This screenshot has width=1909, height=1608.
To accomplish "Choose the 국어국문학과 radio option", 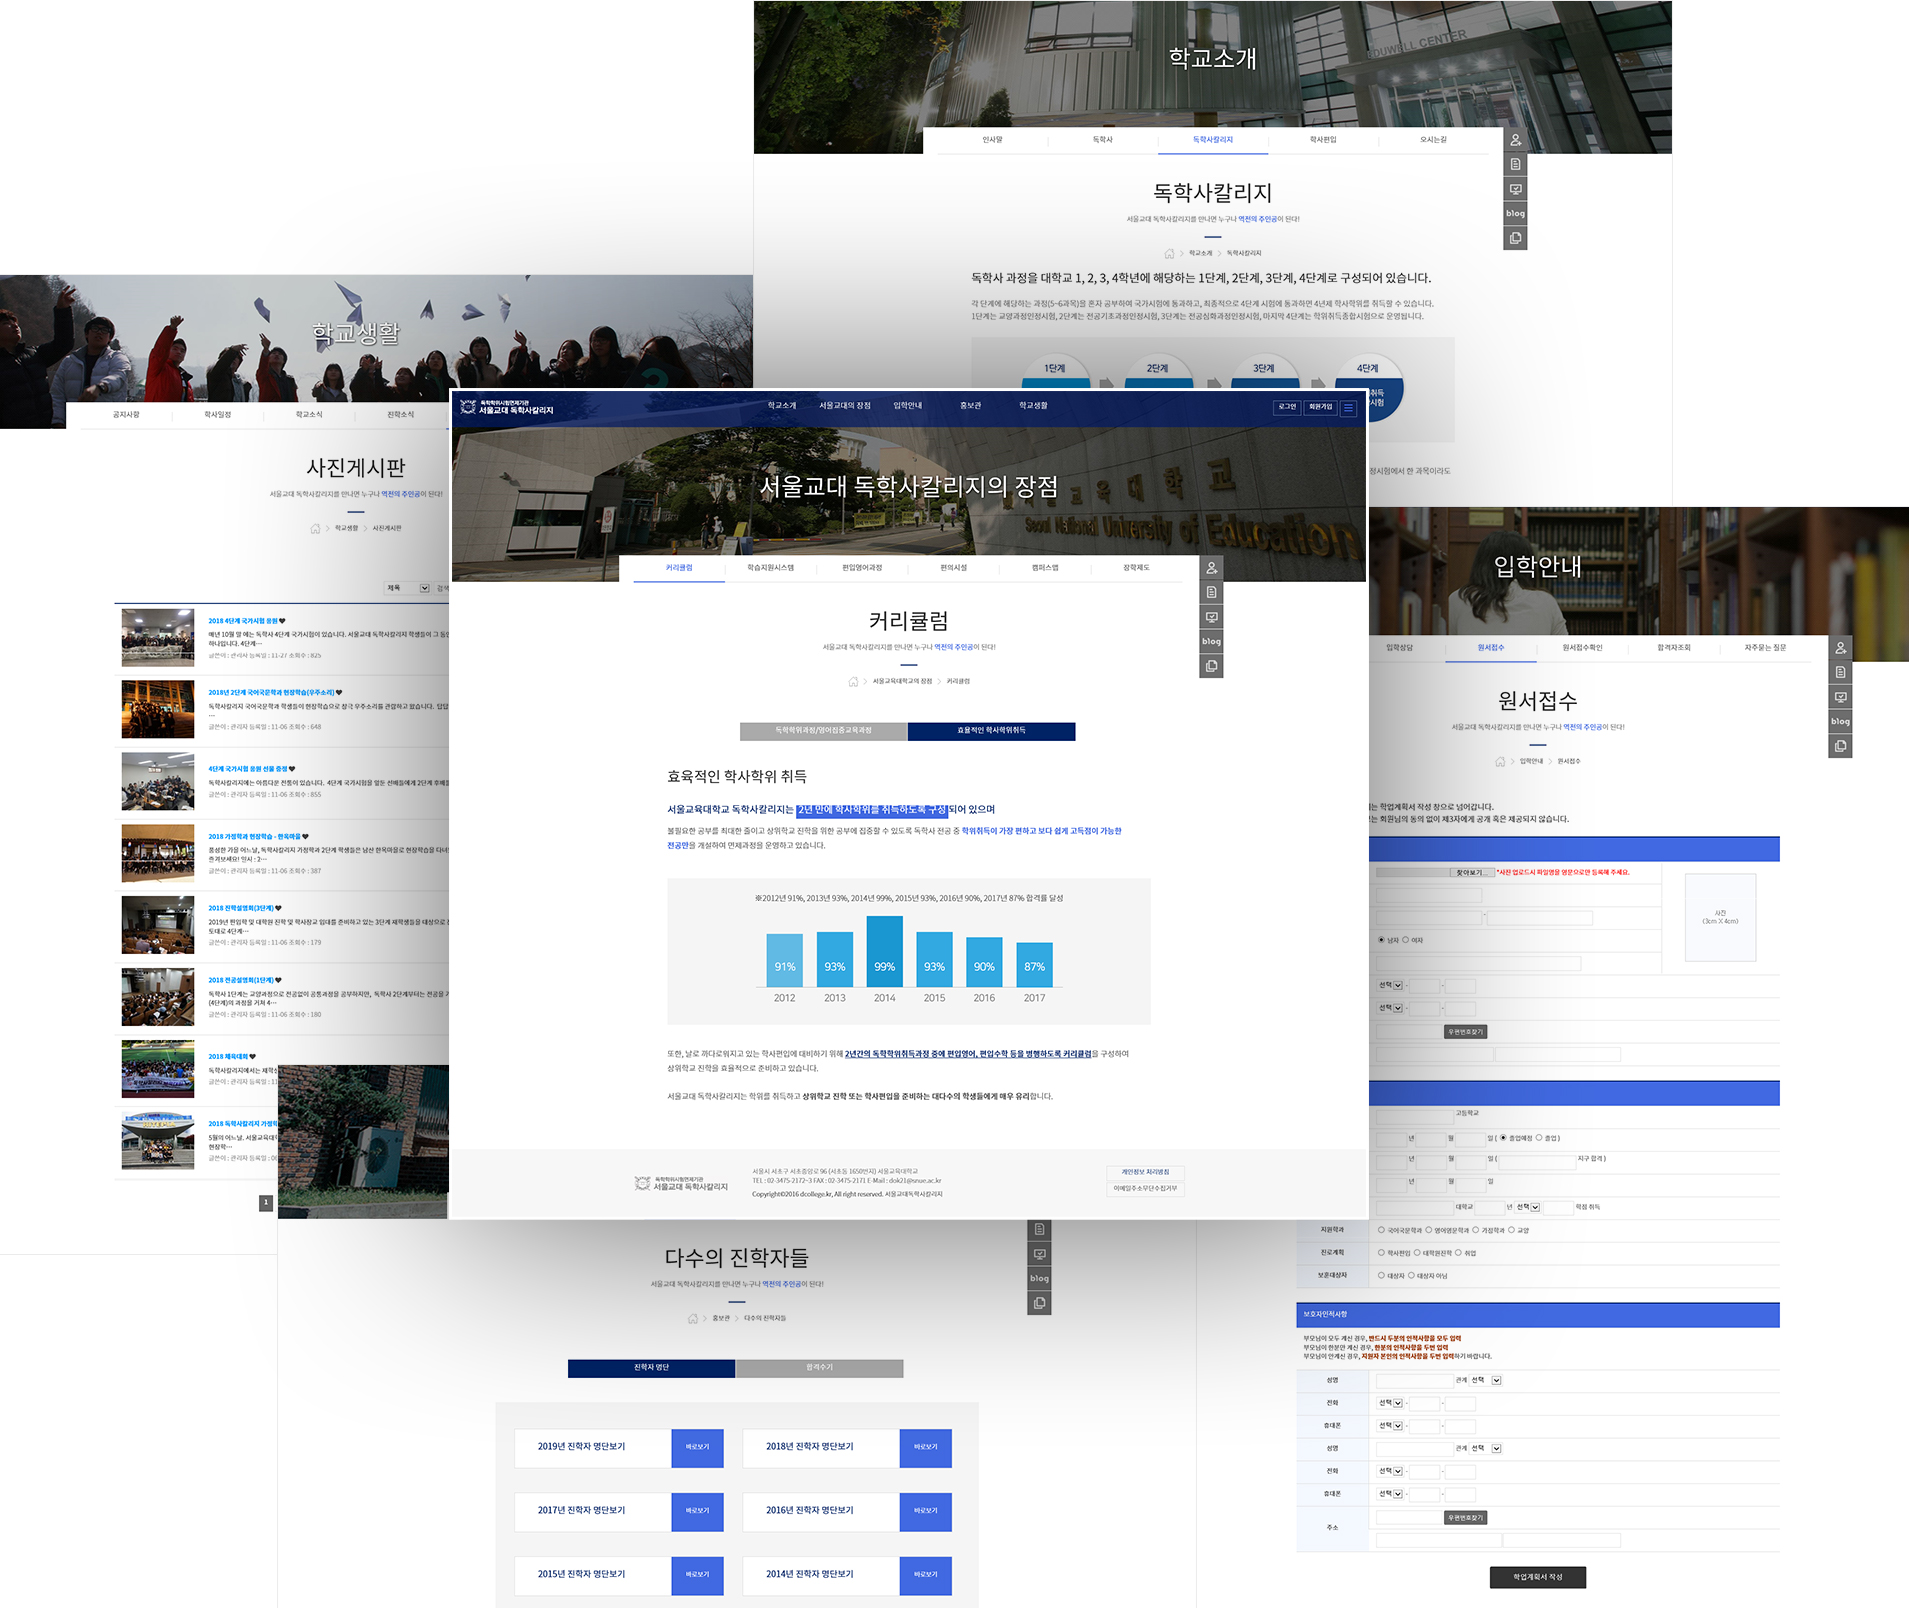I will pyautogui.click(x=1381, y=1230).
